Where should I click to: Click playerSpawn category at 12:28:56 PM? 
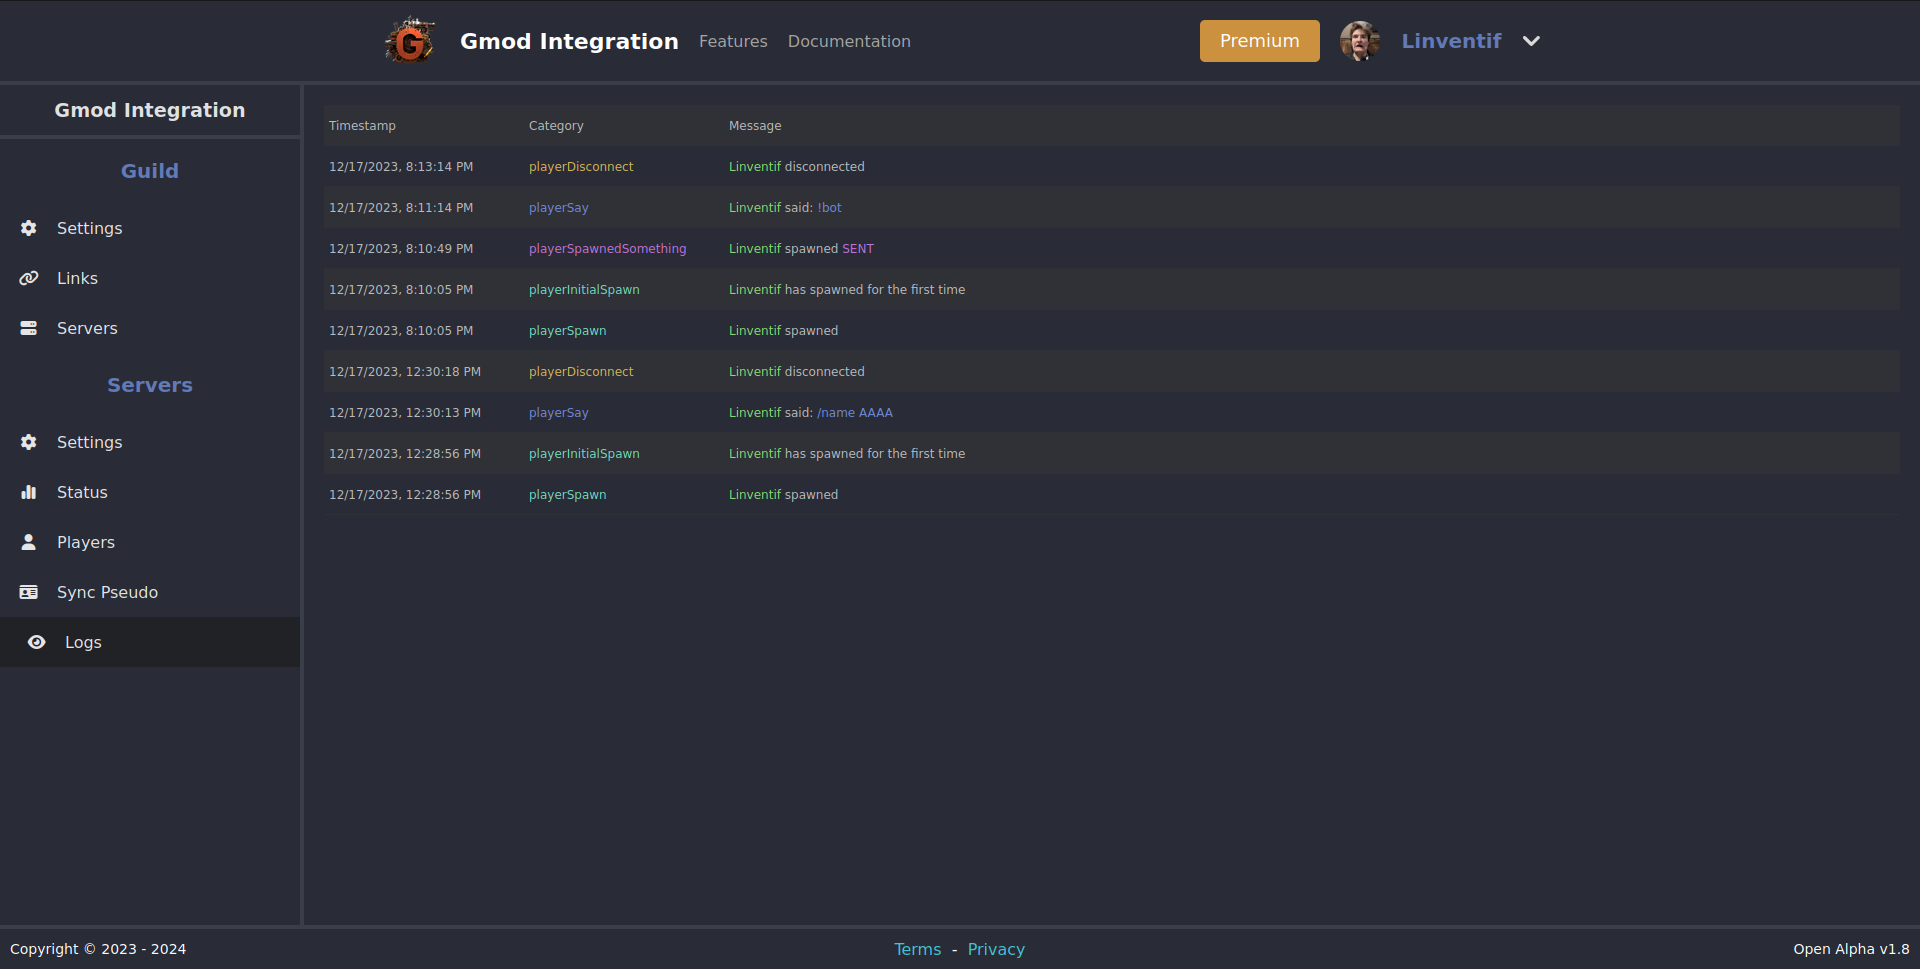[x=567, y=495]
